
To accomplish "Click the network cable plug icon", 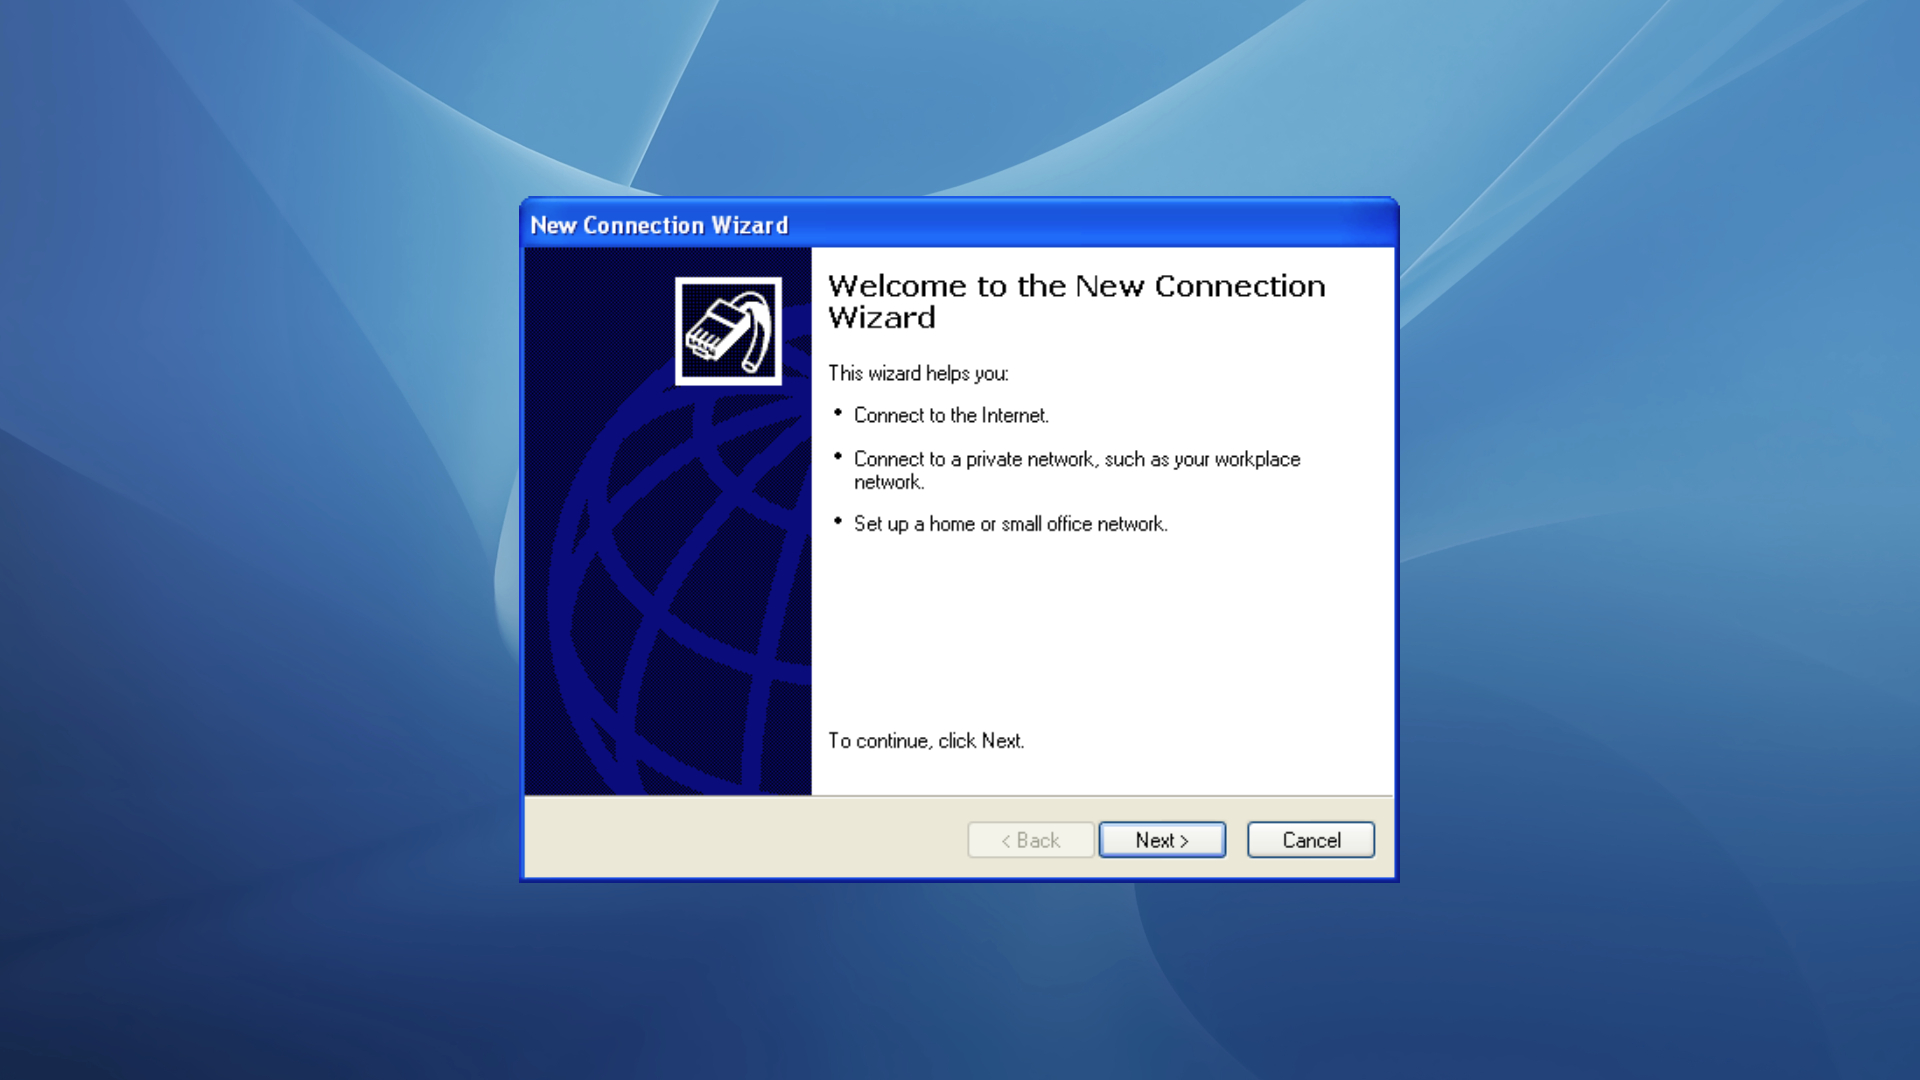I will coord(728,331).
